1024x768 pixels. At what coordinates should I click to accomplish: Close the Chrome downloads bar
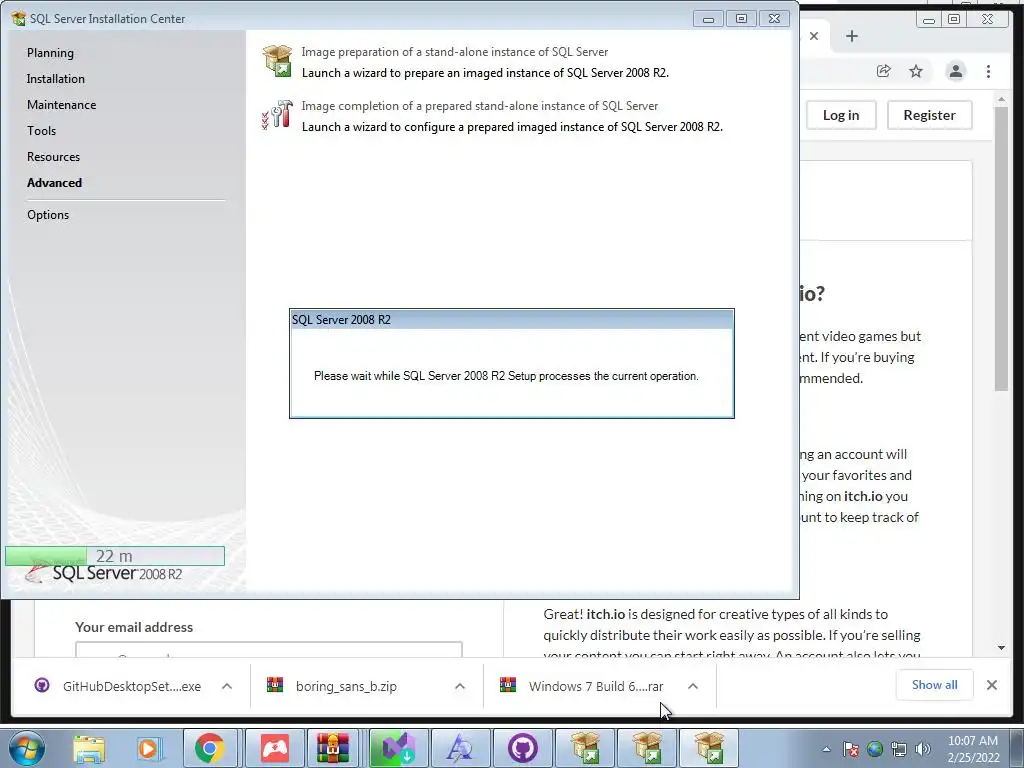coord(991,685)
